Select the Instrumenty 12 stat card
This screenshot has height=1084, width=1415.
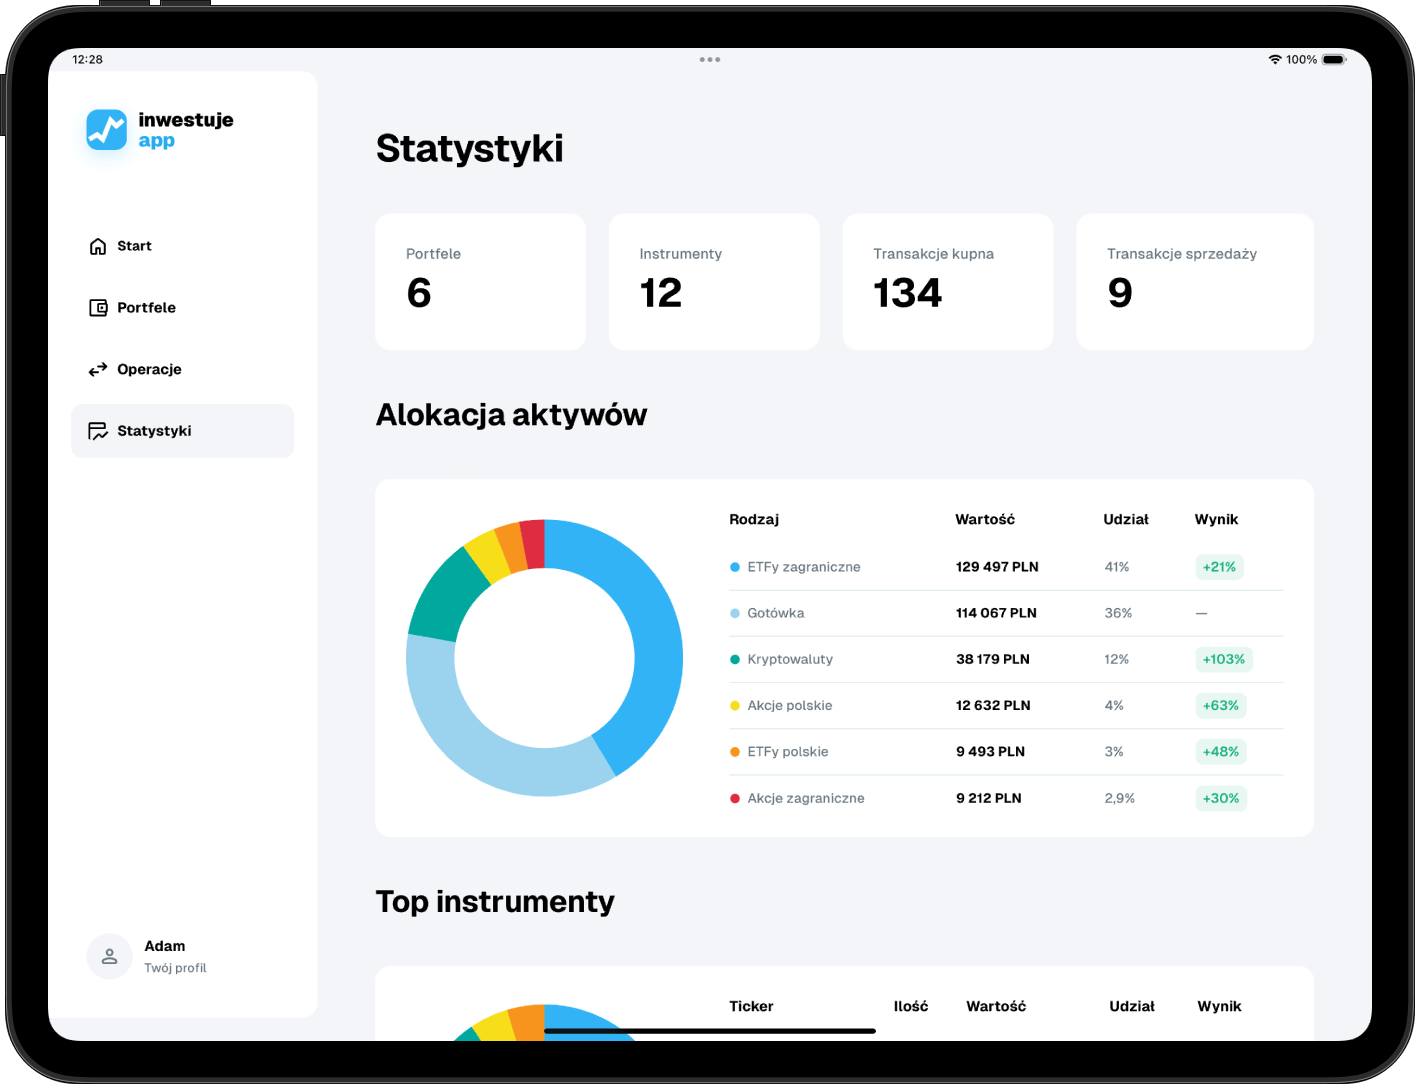point(714,282)
